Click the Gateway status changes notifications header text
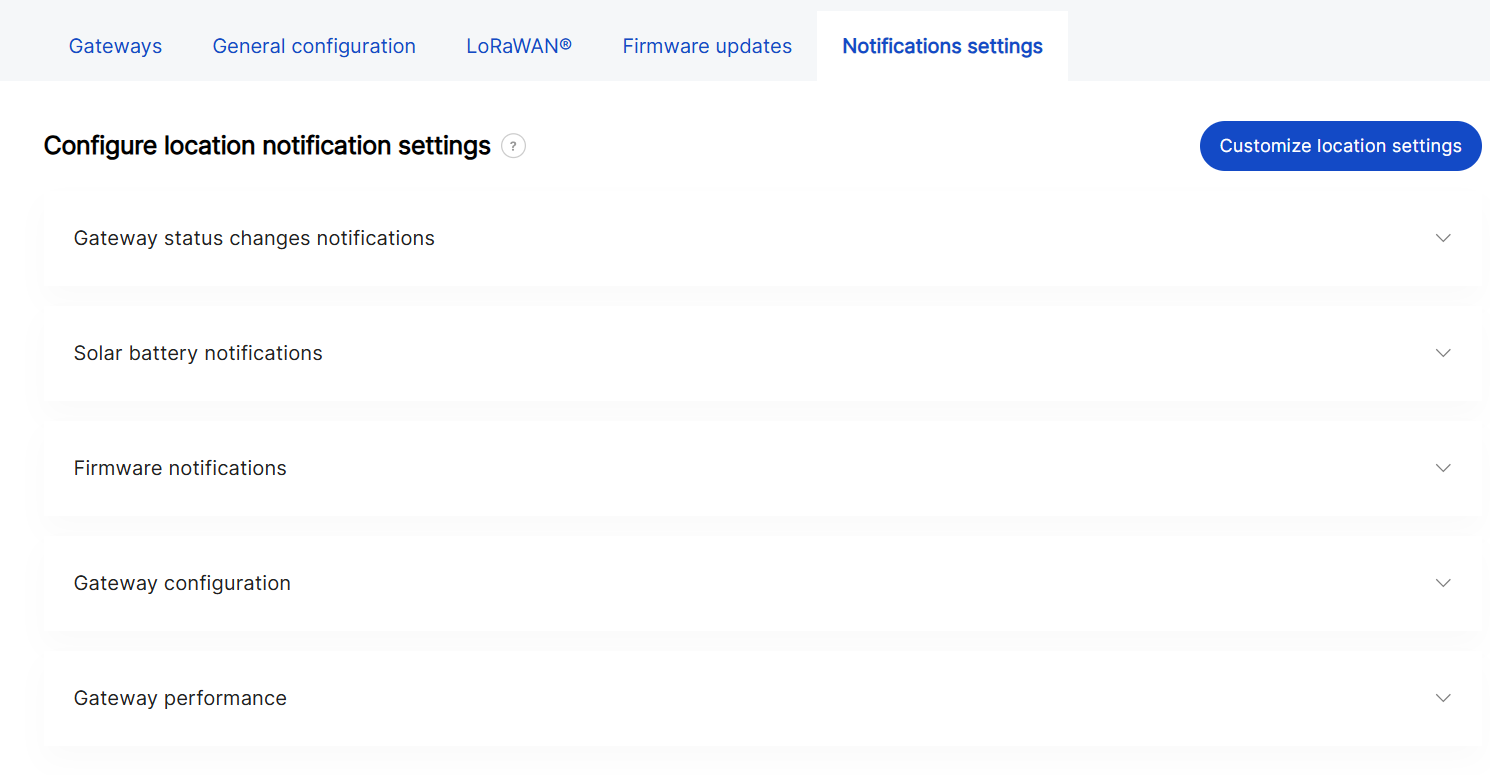Viewport: 1490px width, 775px height. [x=254, y=238]
